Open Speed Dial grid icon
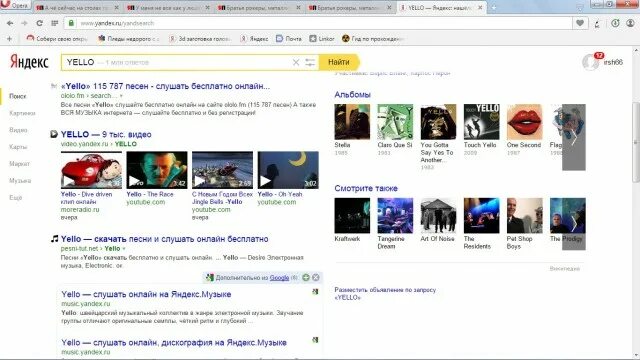Viewport: 640px width, 360px height. [54, 23]
